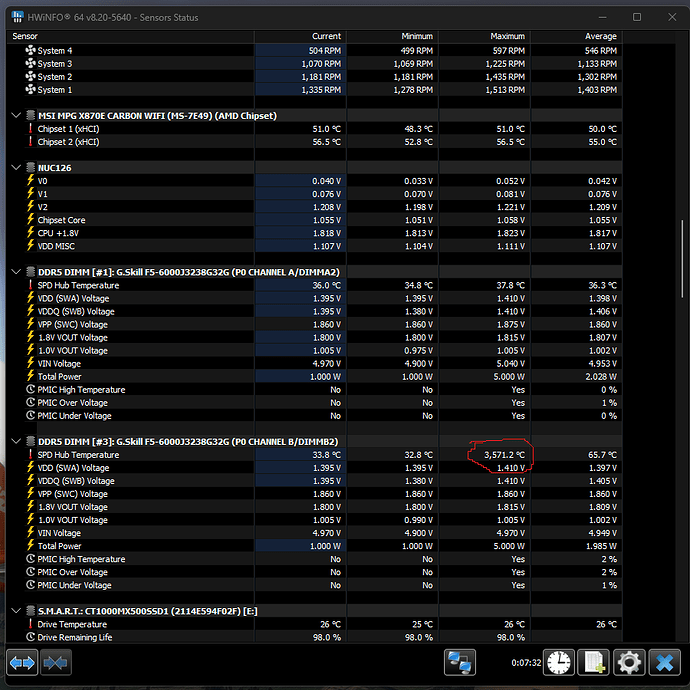
Task: Reset the sensor clock timer button
Action: tap(559, 662)
